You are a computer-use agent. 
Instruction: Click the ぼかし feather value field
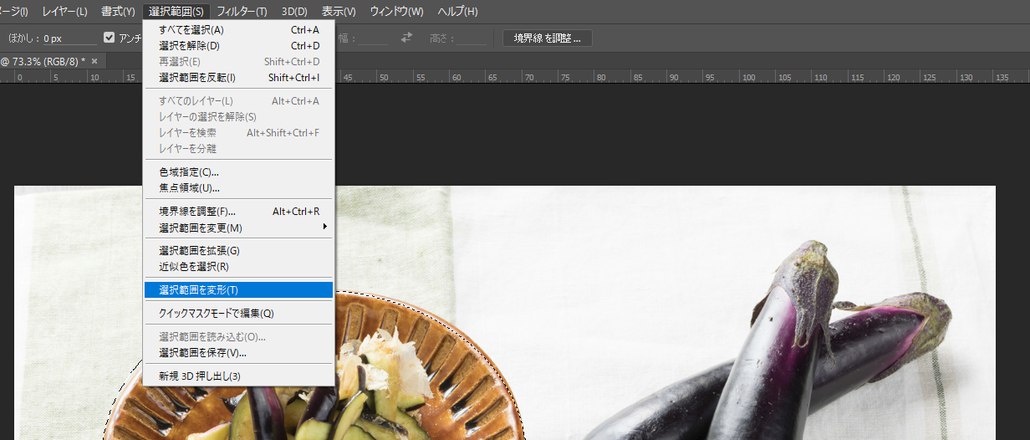click(x=70, y=39)
